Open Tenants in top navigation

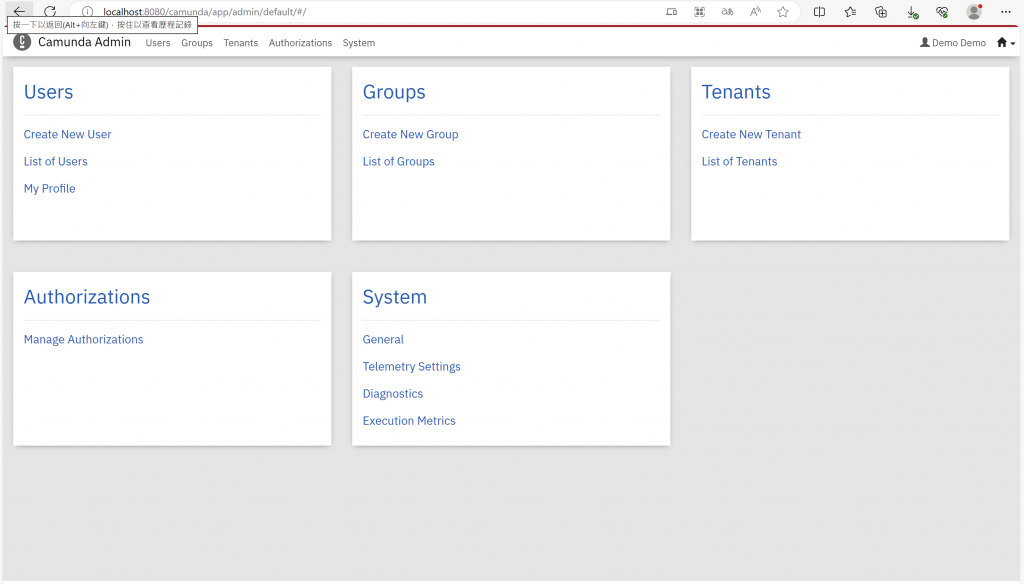pos(241,42)
